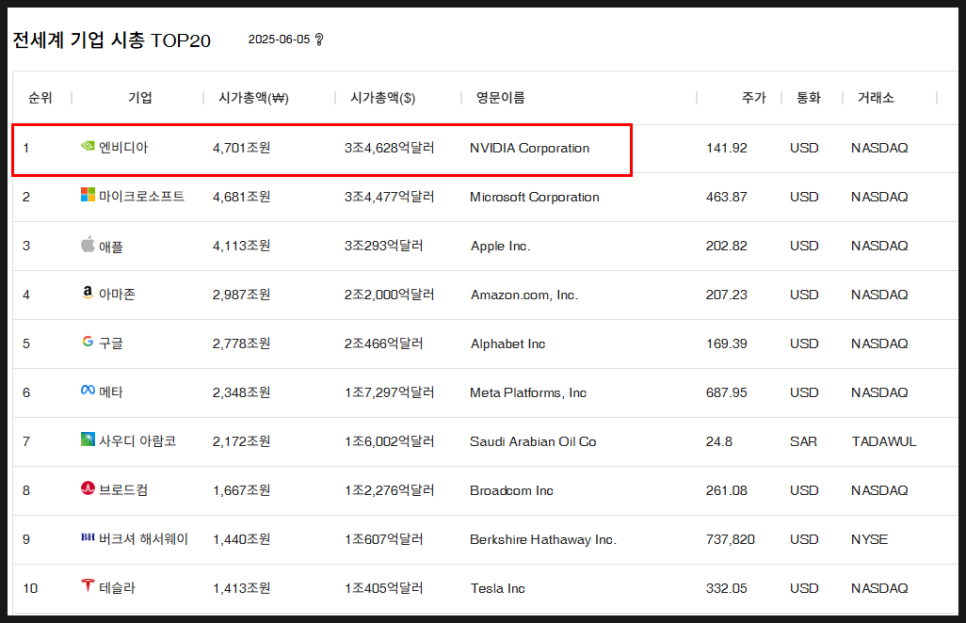Image resolution: width=966 pixels, height=623 pixels.
Task: Click the Tesla Inc text
Action: click(x=498, y=588)
